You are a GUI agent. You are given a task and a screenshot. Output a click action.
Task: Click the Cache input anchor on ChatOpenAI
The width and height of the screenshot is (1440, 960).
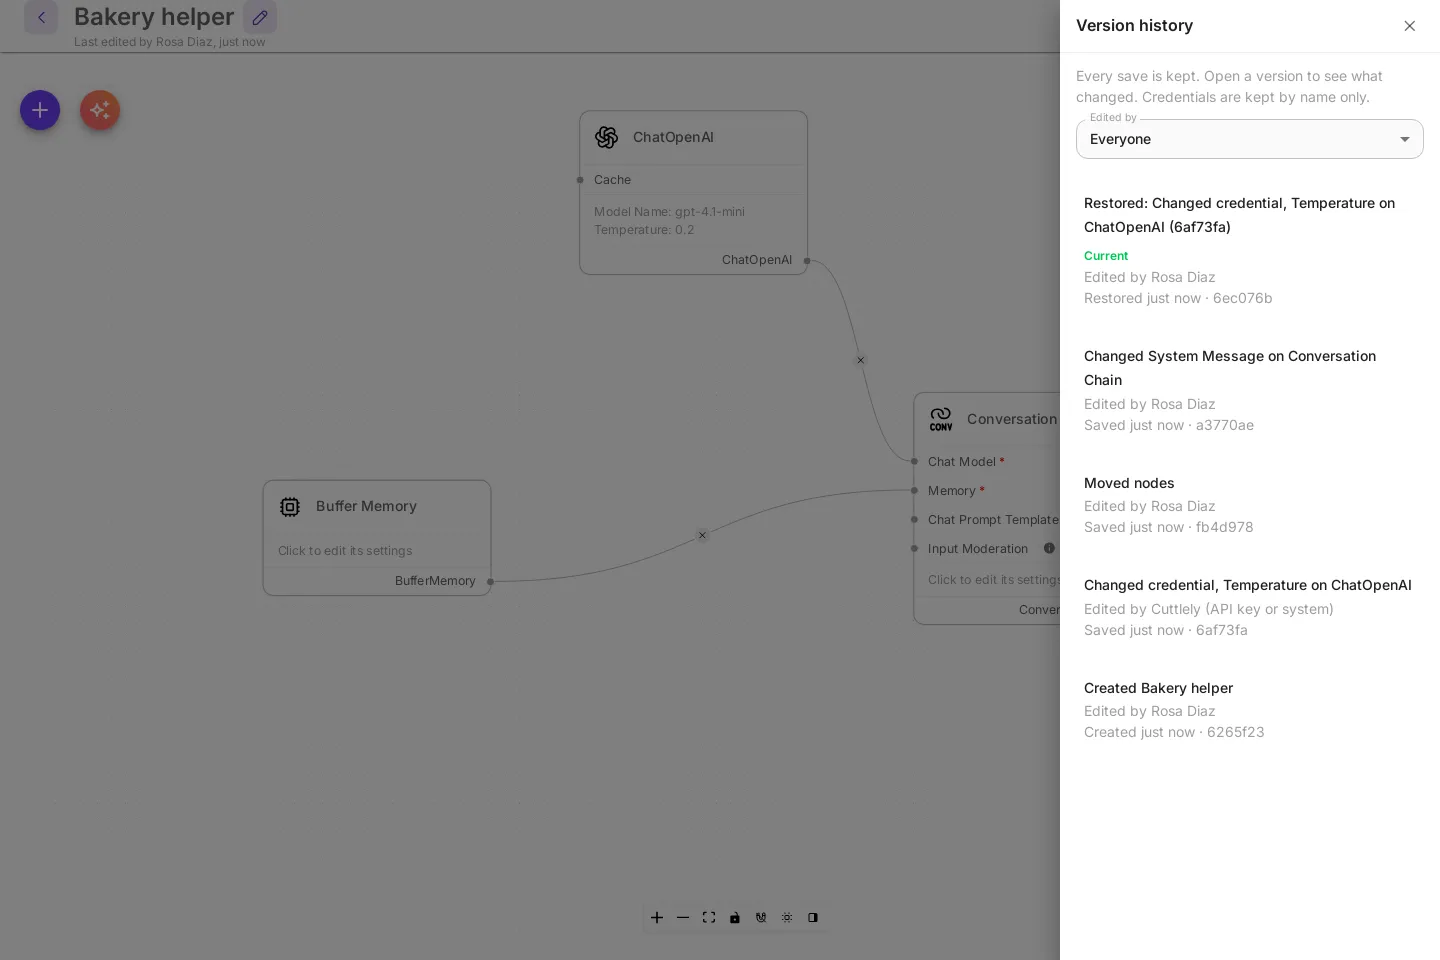580,180
